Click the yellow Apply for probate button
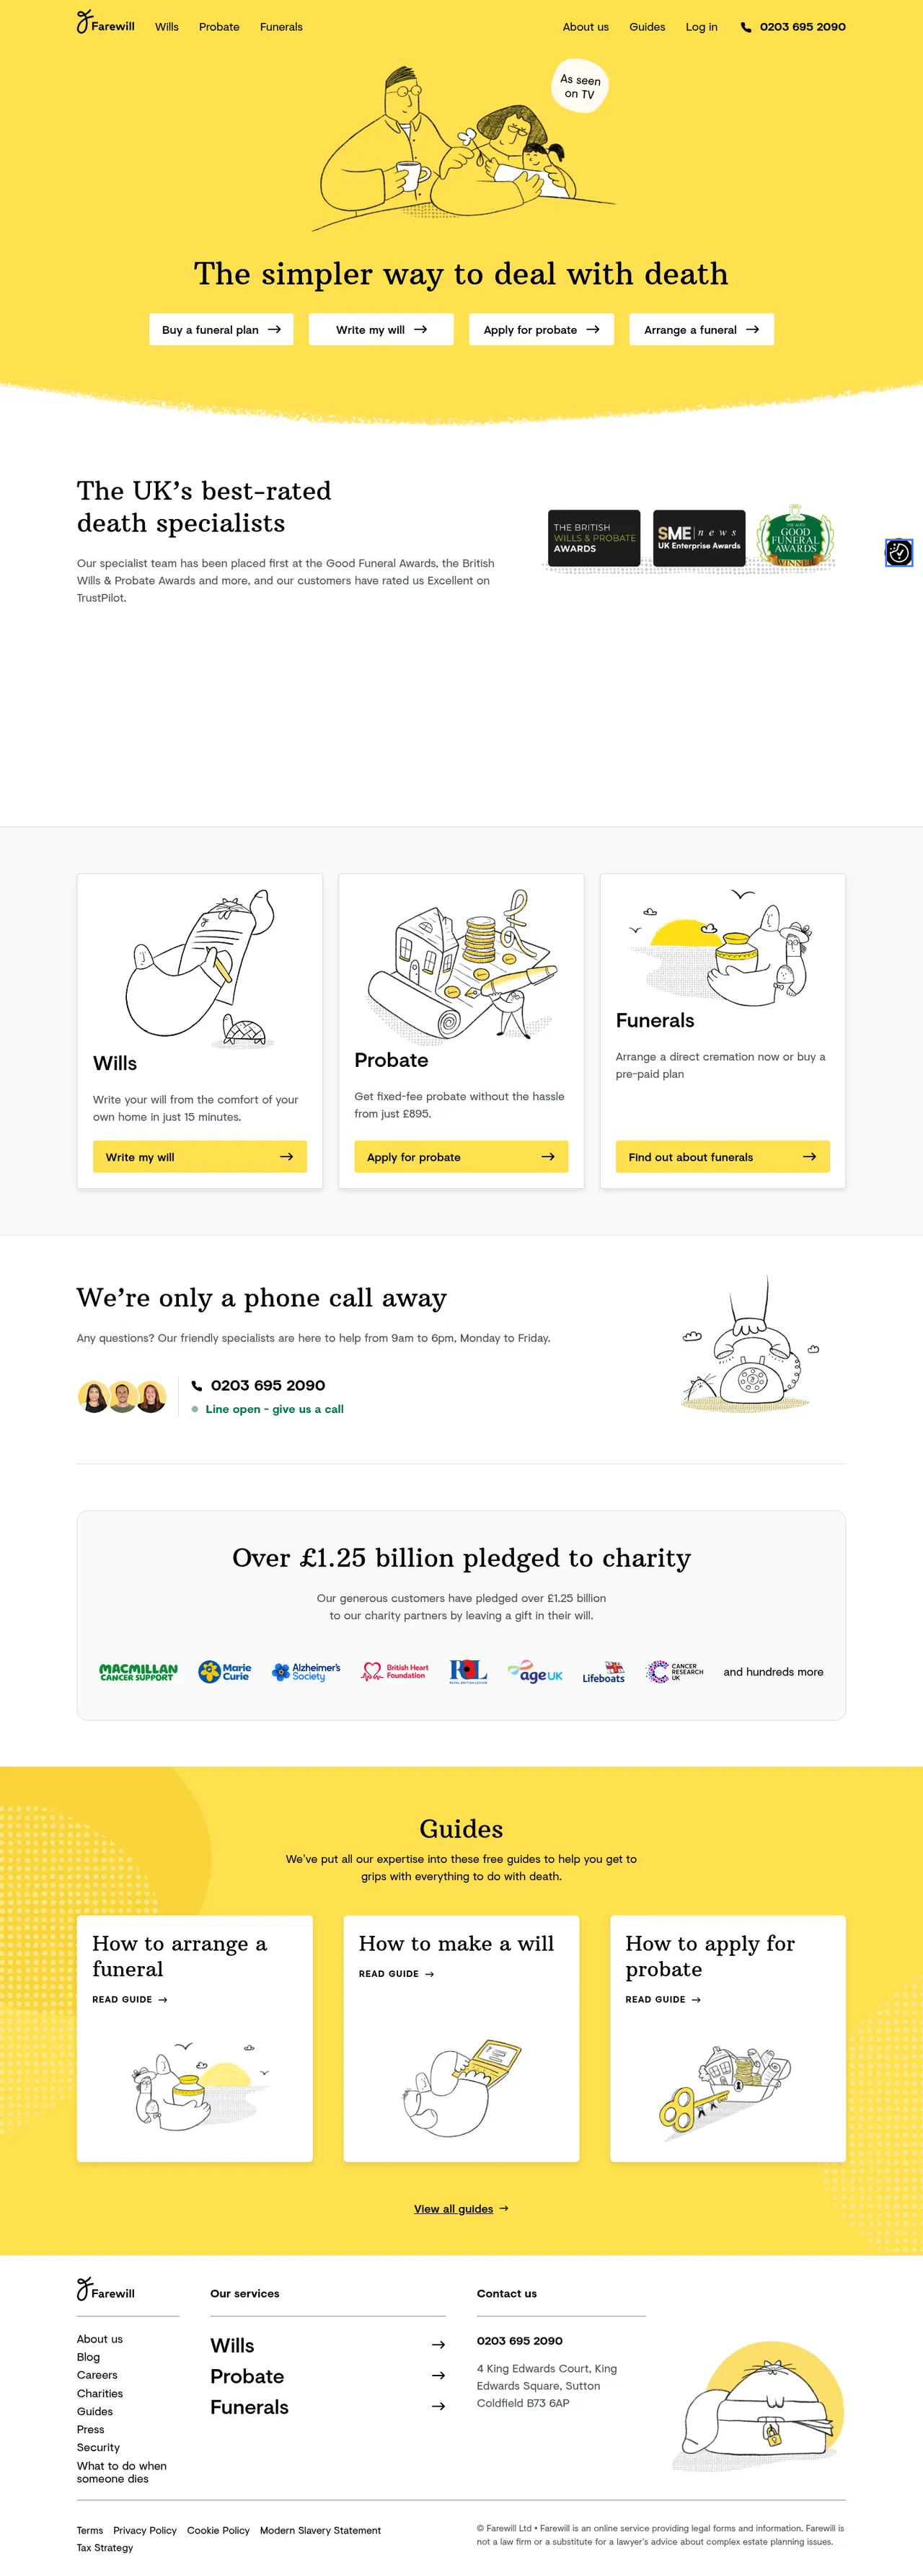 pyautogui.click(x=461, y=1156)
